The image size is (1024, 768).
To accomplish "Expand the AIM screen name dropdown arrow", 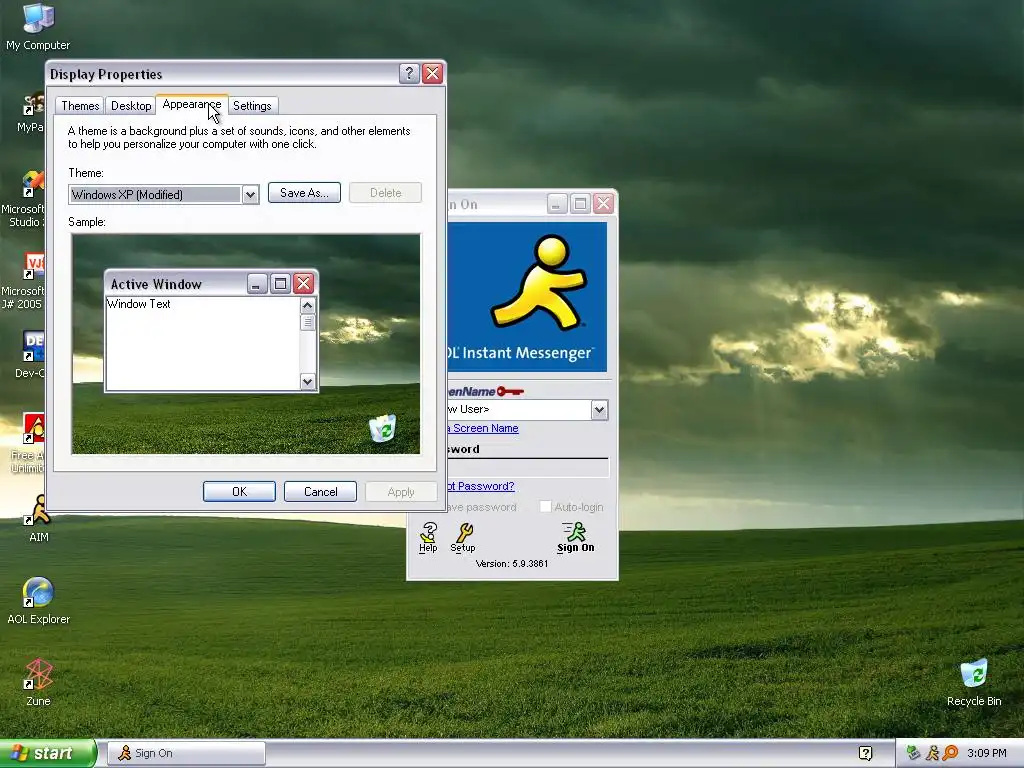I will (599, 410).
